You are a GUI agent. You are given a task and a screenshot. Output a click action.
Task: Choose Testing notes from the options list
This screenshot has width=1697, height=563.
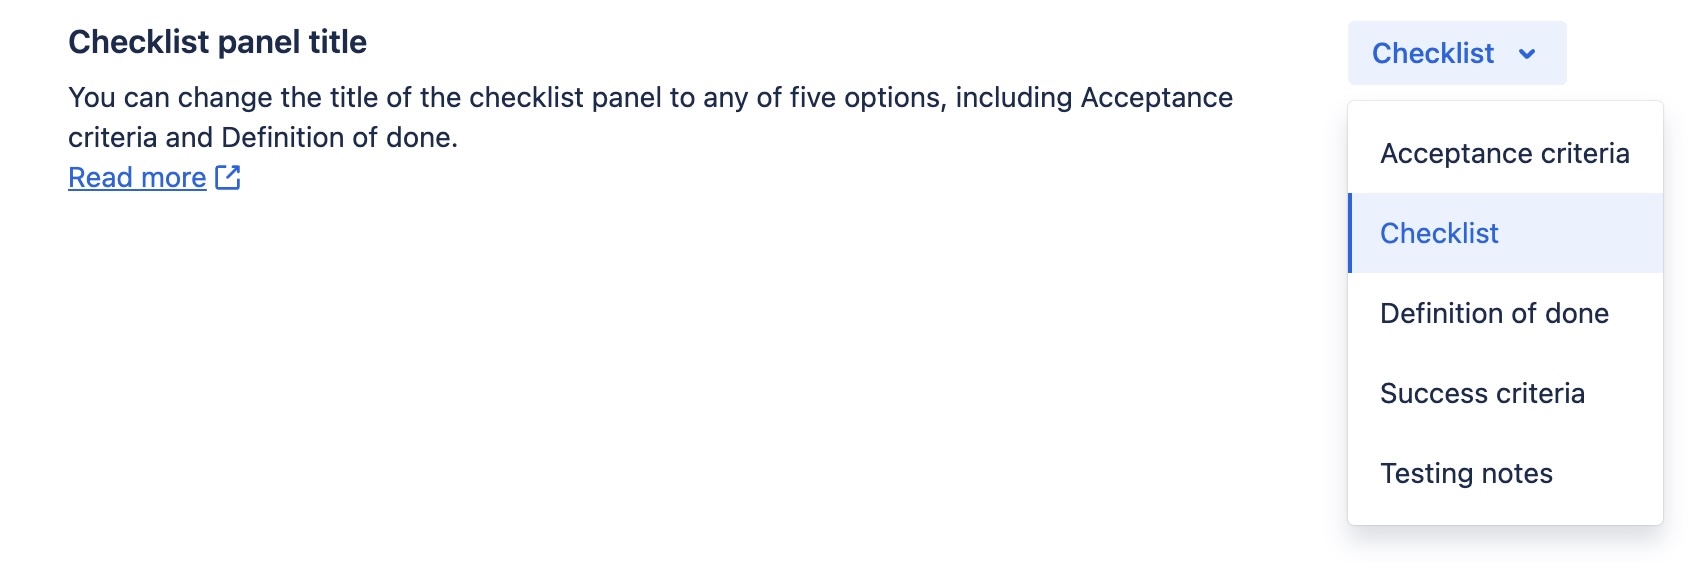[1466, 473]
